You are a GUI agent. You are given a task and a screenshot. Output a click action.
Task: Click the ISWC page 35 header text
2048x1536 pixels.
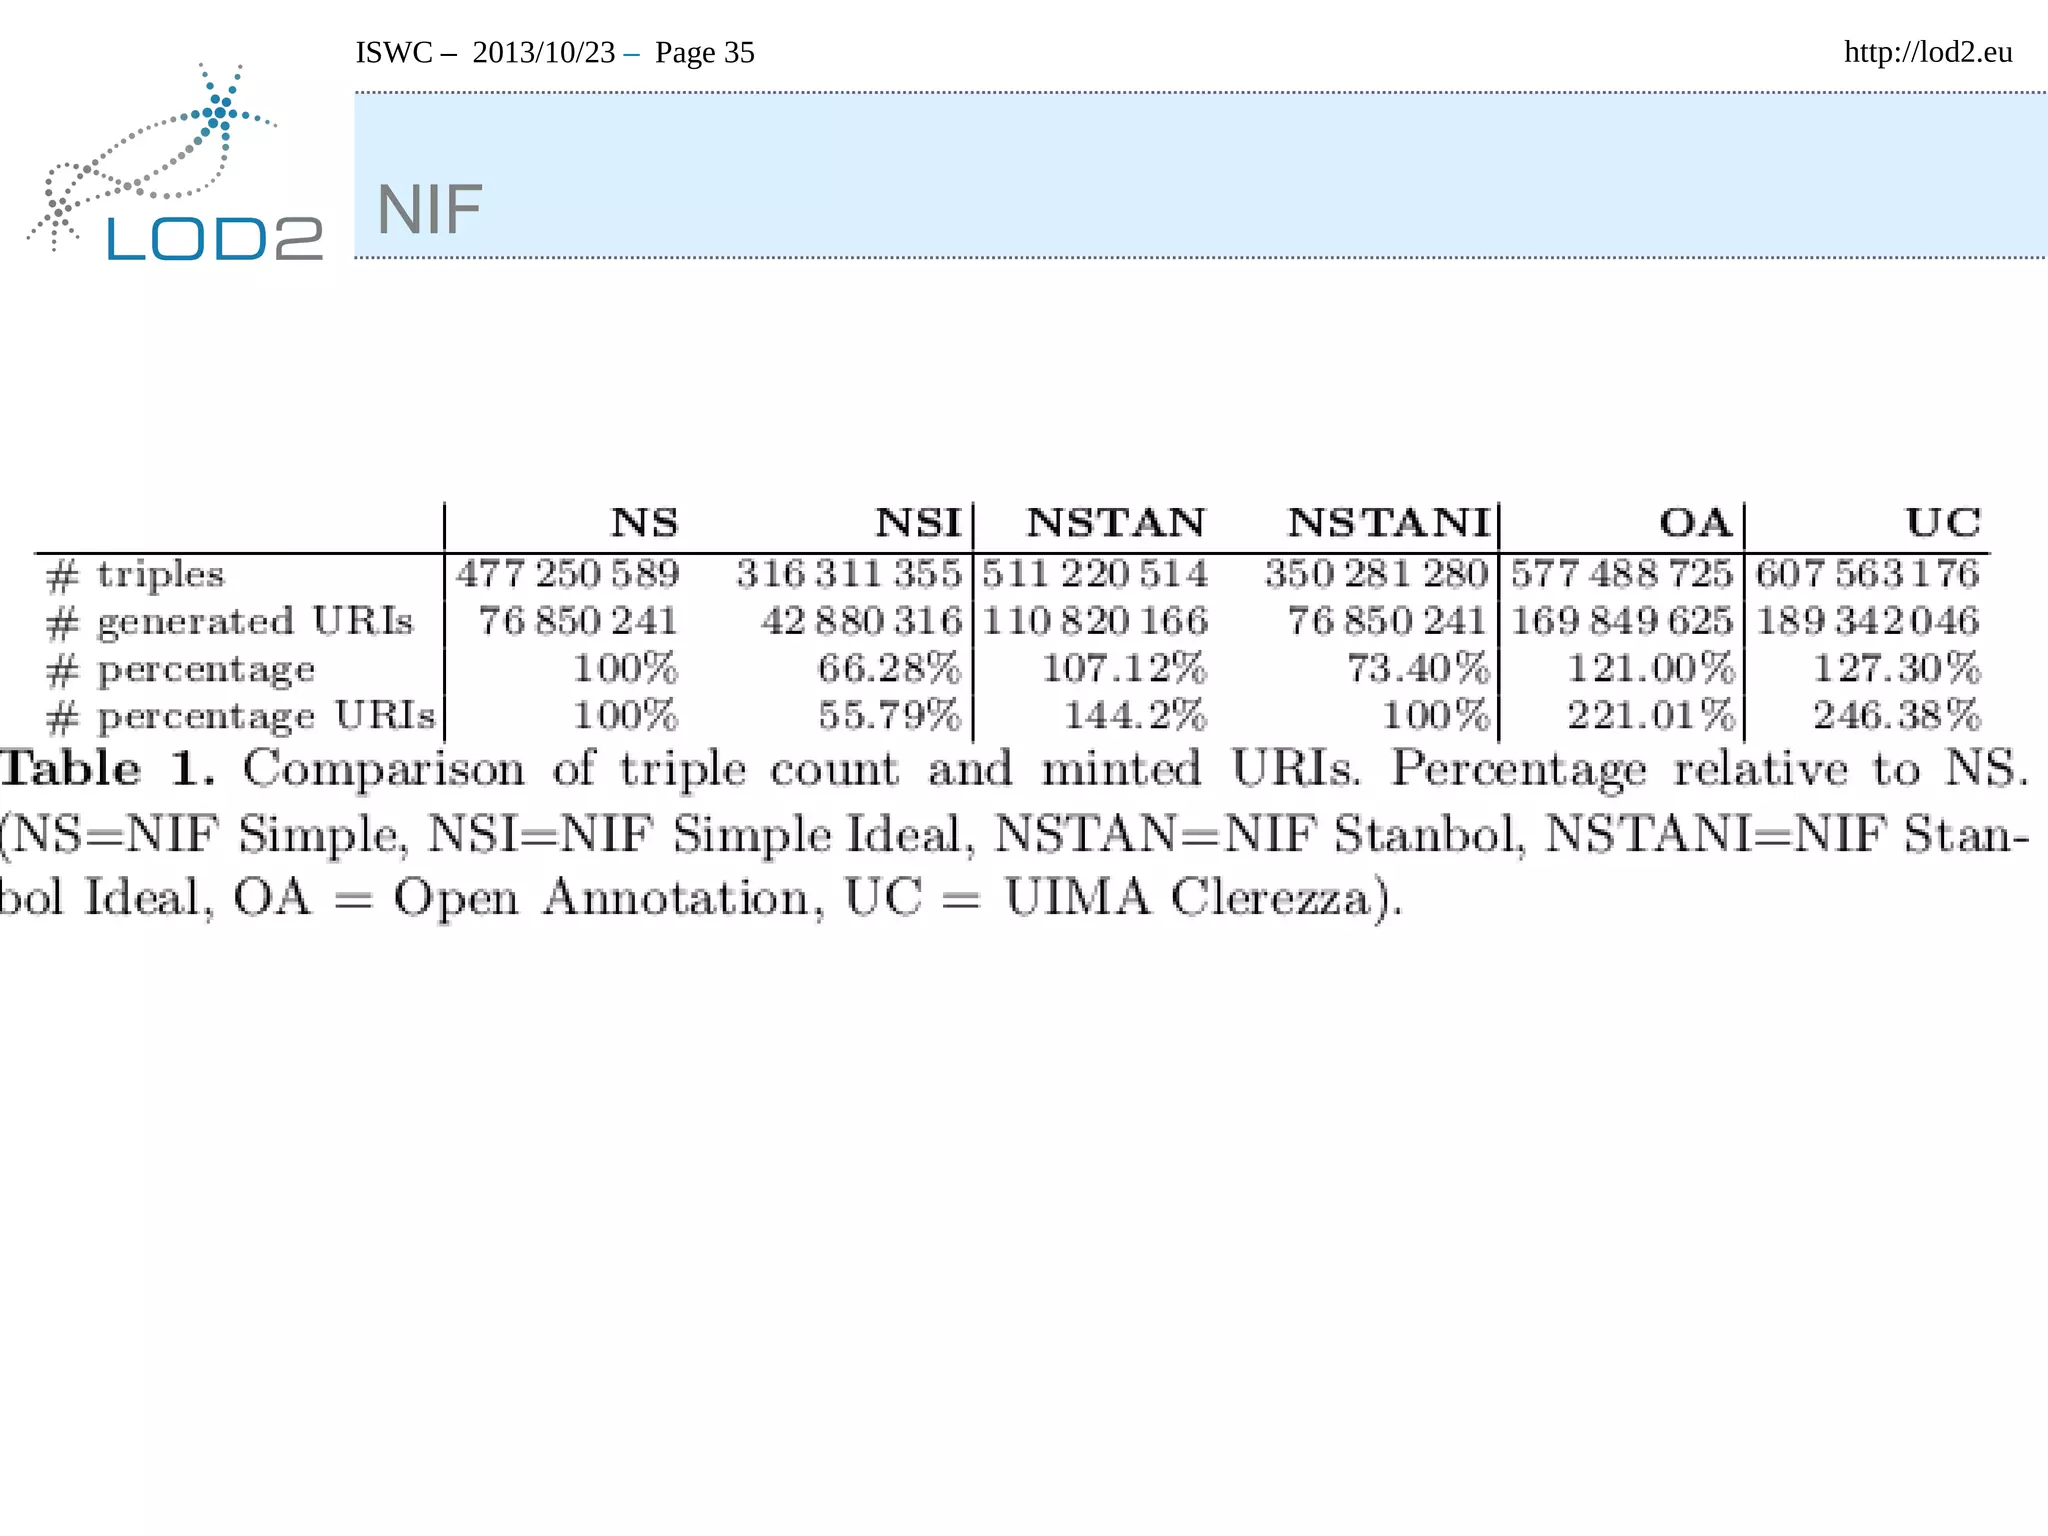pyautogui.click(x=555, y=52)
